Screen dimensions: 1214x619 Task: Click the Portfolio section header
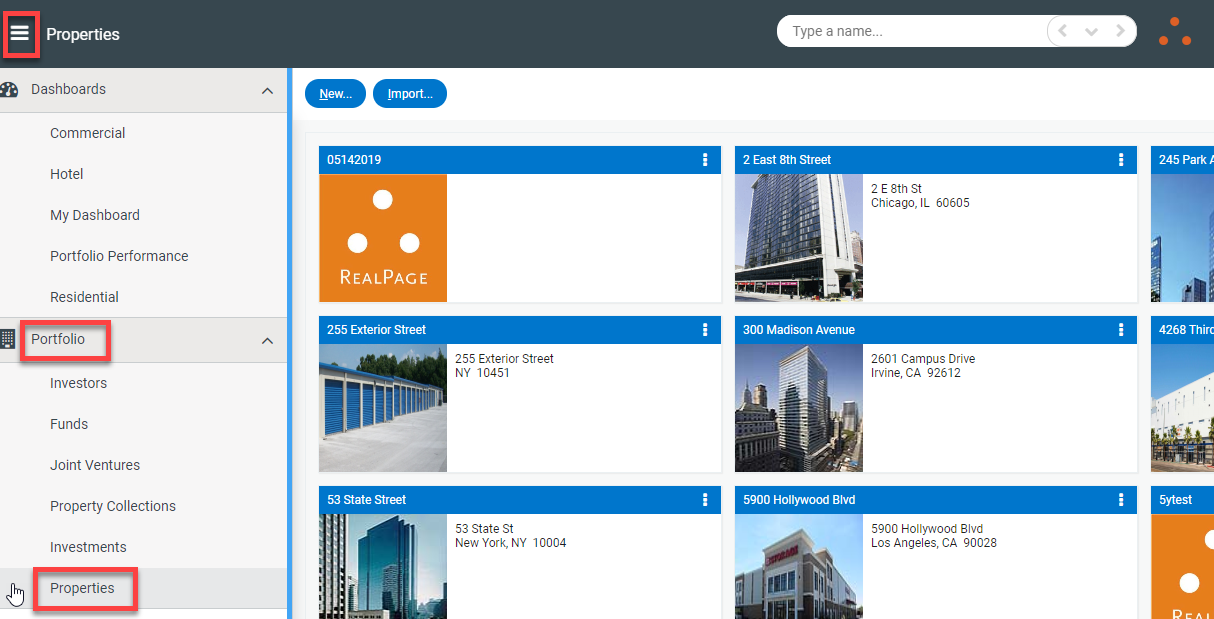pyautogui.click(x=143, y=340)
